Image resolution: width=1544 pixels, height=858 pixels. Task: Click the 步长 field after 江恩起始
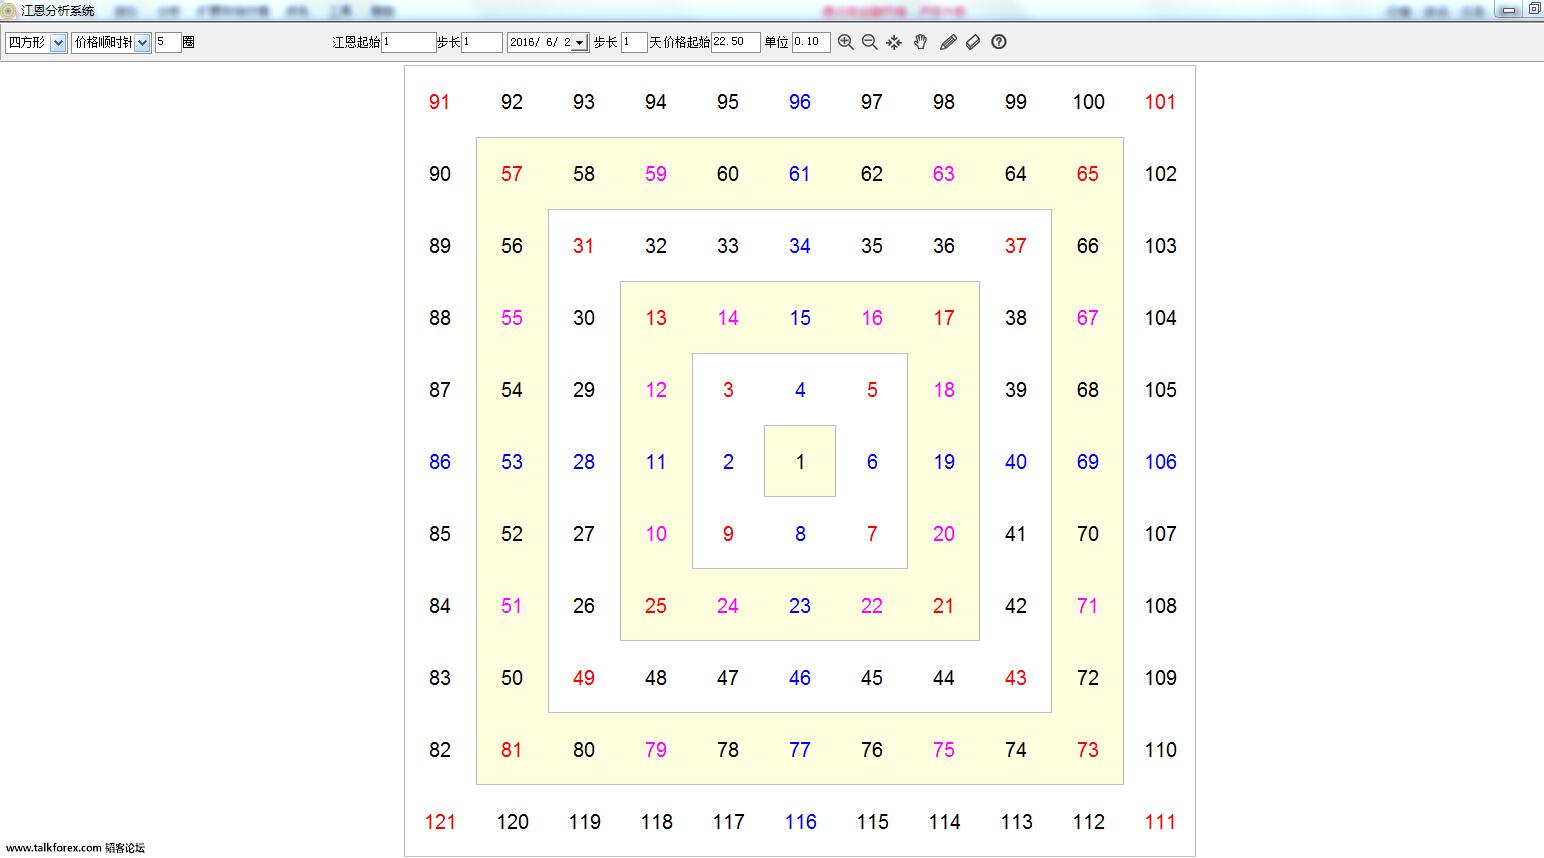point(482,43)
